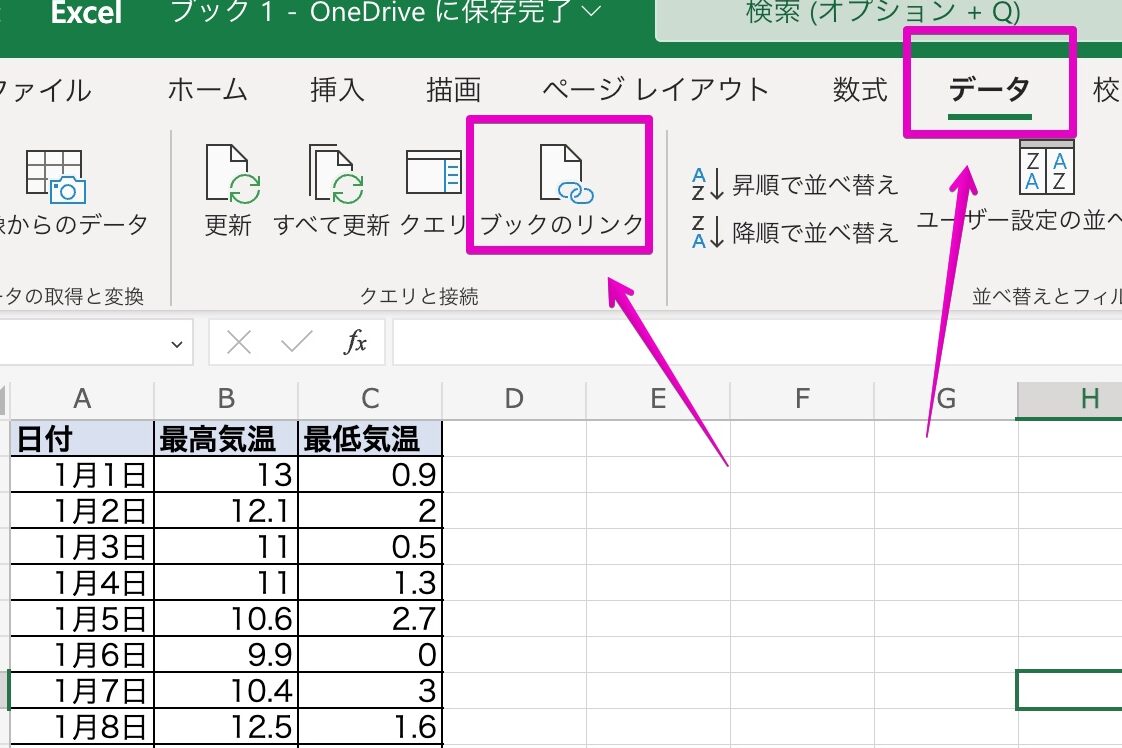The height and width of the screenshot is (748, 1122).
Task: Open the 数式 tab
Action: click(859, 90)
